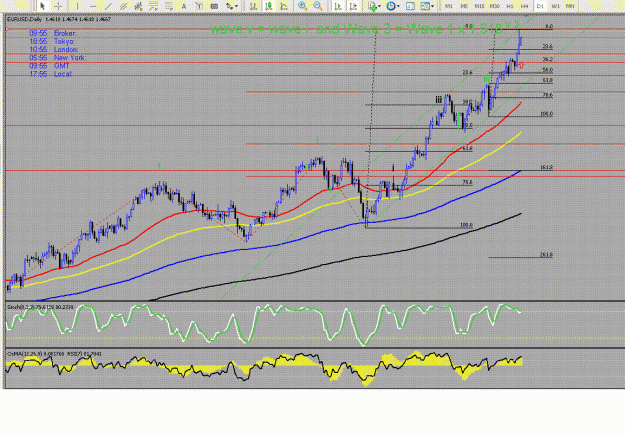625x437 pixels.
Task: Click the rectangle label tool icon
Action: 214,6
